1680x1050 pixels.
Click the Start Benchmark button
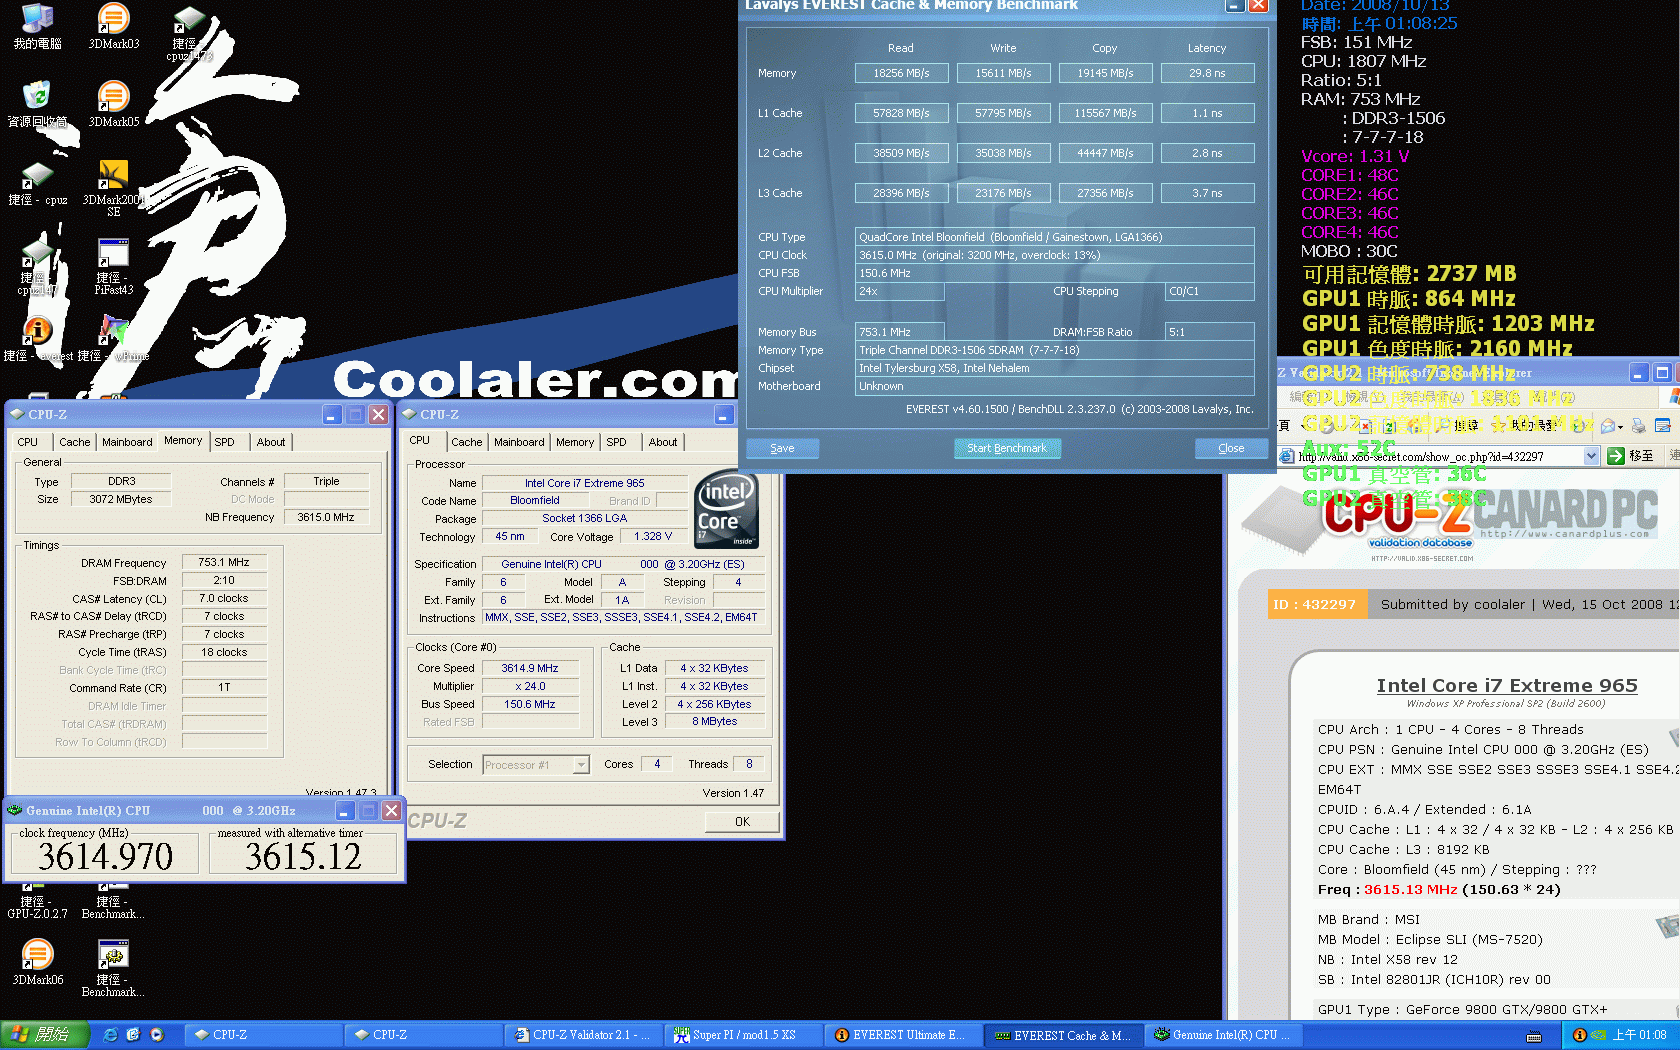click(x=1007, y=448)
